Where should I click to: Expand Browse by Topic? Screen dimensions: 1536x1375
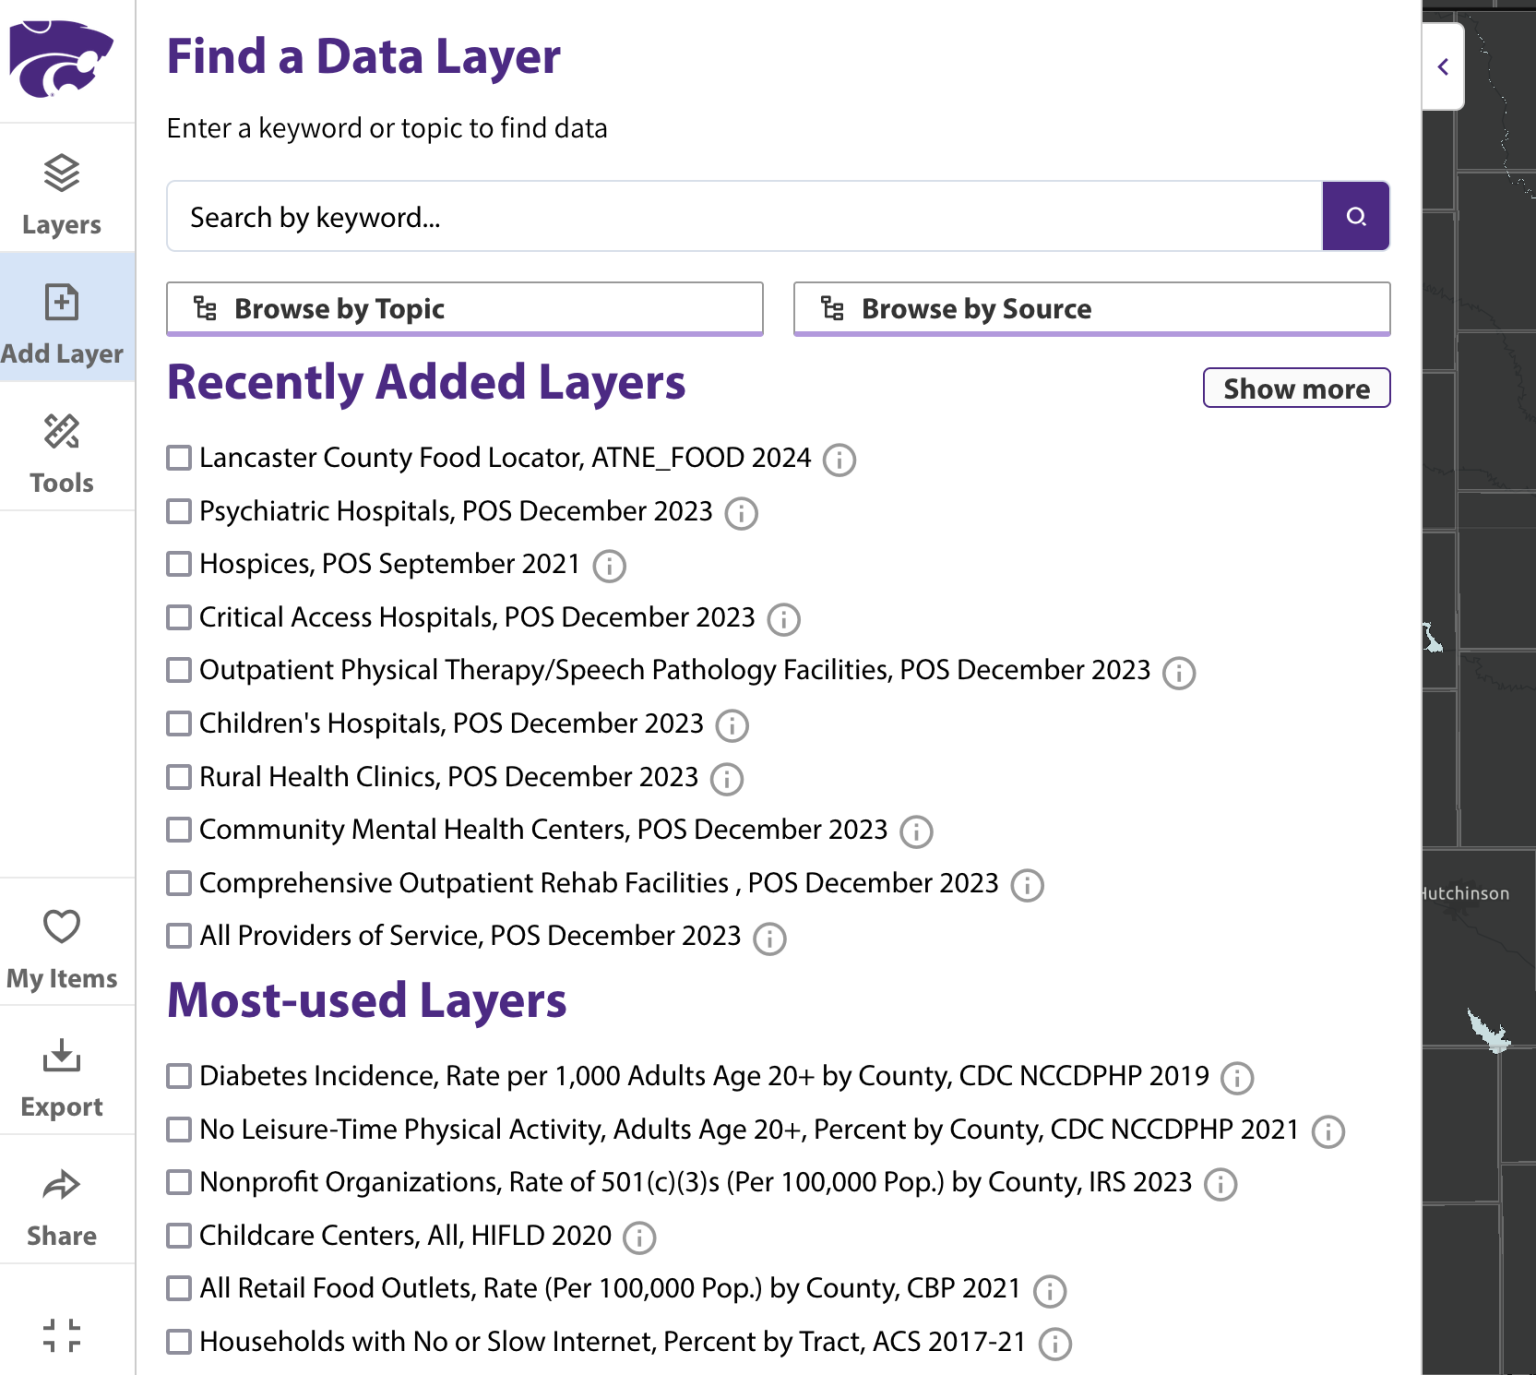465,309
